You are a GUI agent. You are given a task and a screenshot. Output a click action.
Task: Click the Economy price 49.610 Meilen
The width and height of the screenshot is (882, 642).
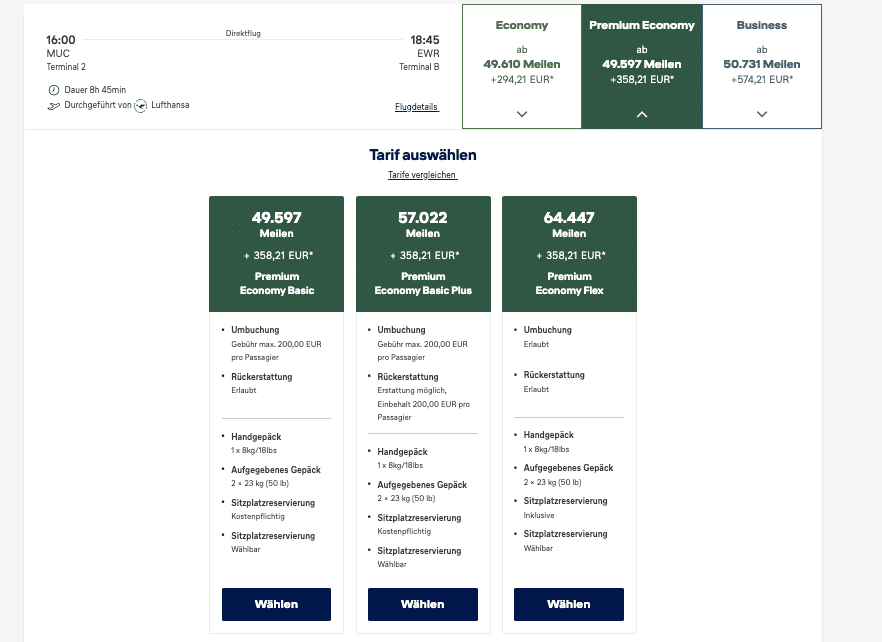521,64
